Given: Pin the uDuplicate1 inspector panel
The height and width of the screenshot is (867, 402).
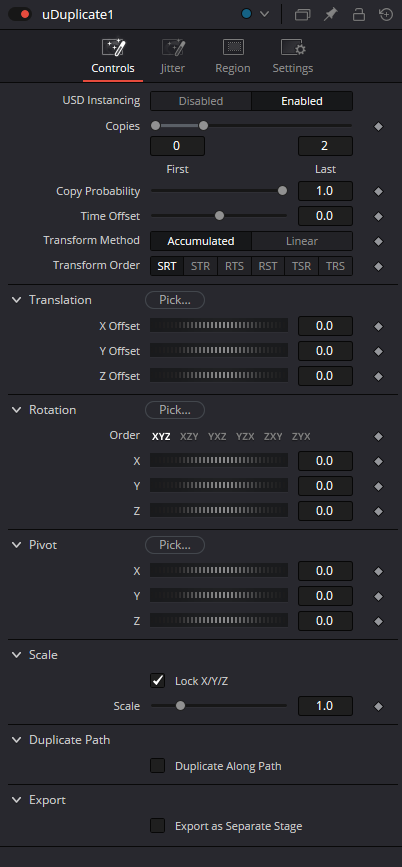Looking at the screenshot, I should [330, 15].
